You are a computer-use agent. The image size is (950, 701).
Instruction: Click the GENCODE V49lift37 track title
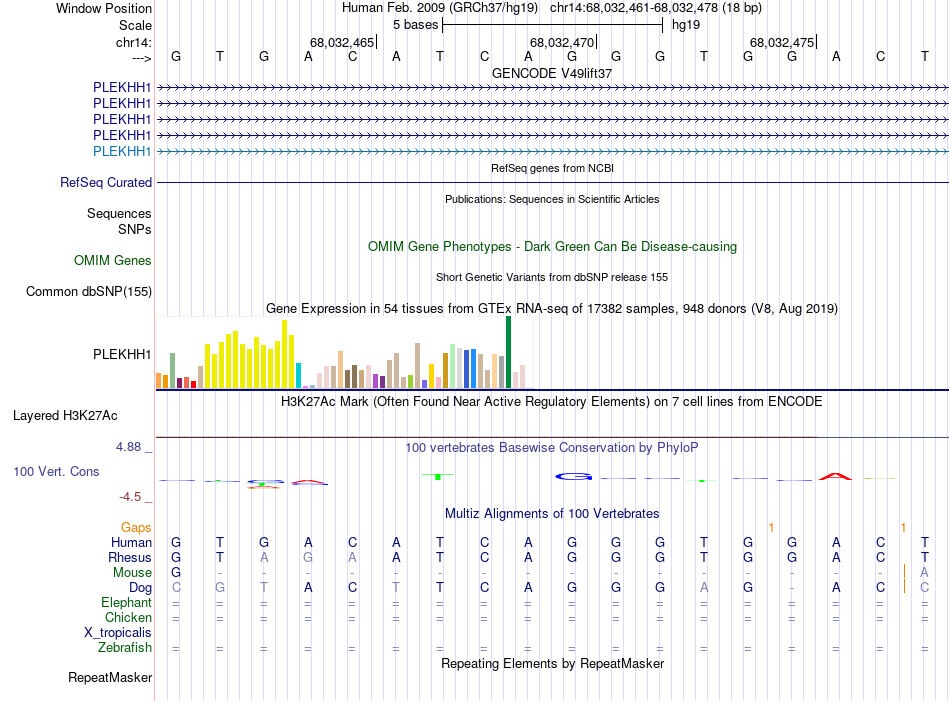(552, 73)
